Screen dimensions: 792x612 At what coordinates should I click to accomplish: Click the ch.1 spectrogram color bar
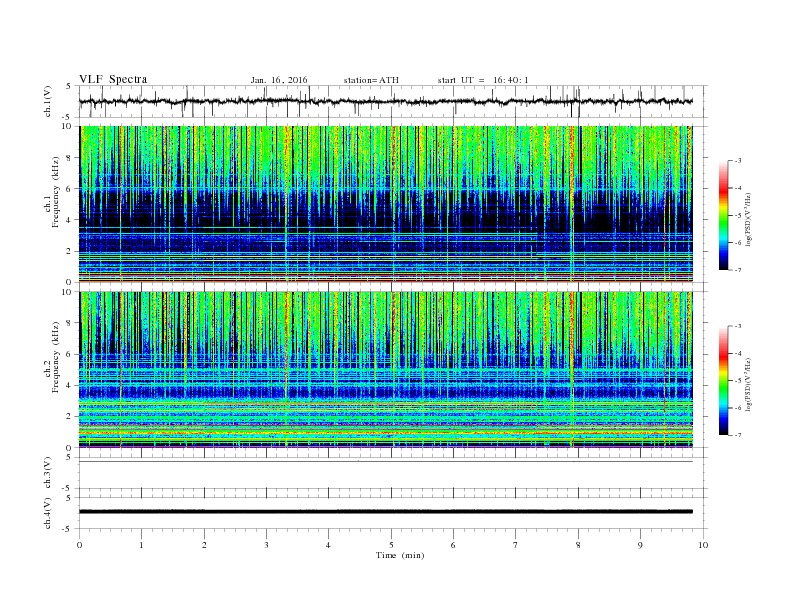coord(724,215)
